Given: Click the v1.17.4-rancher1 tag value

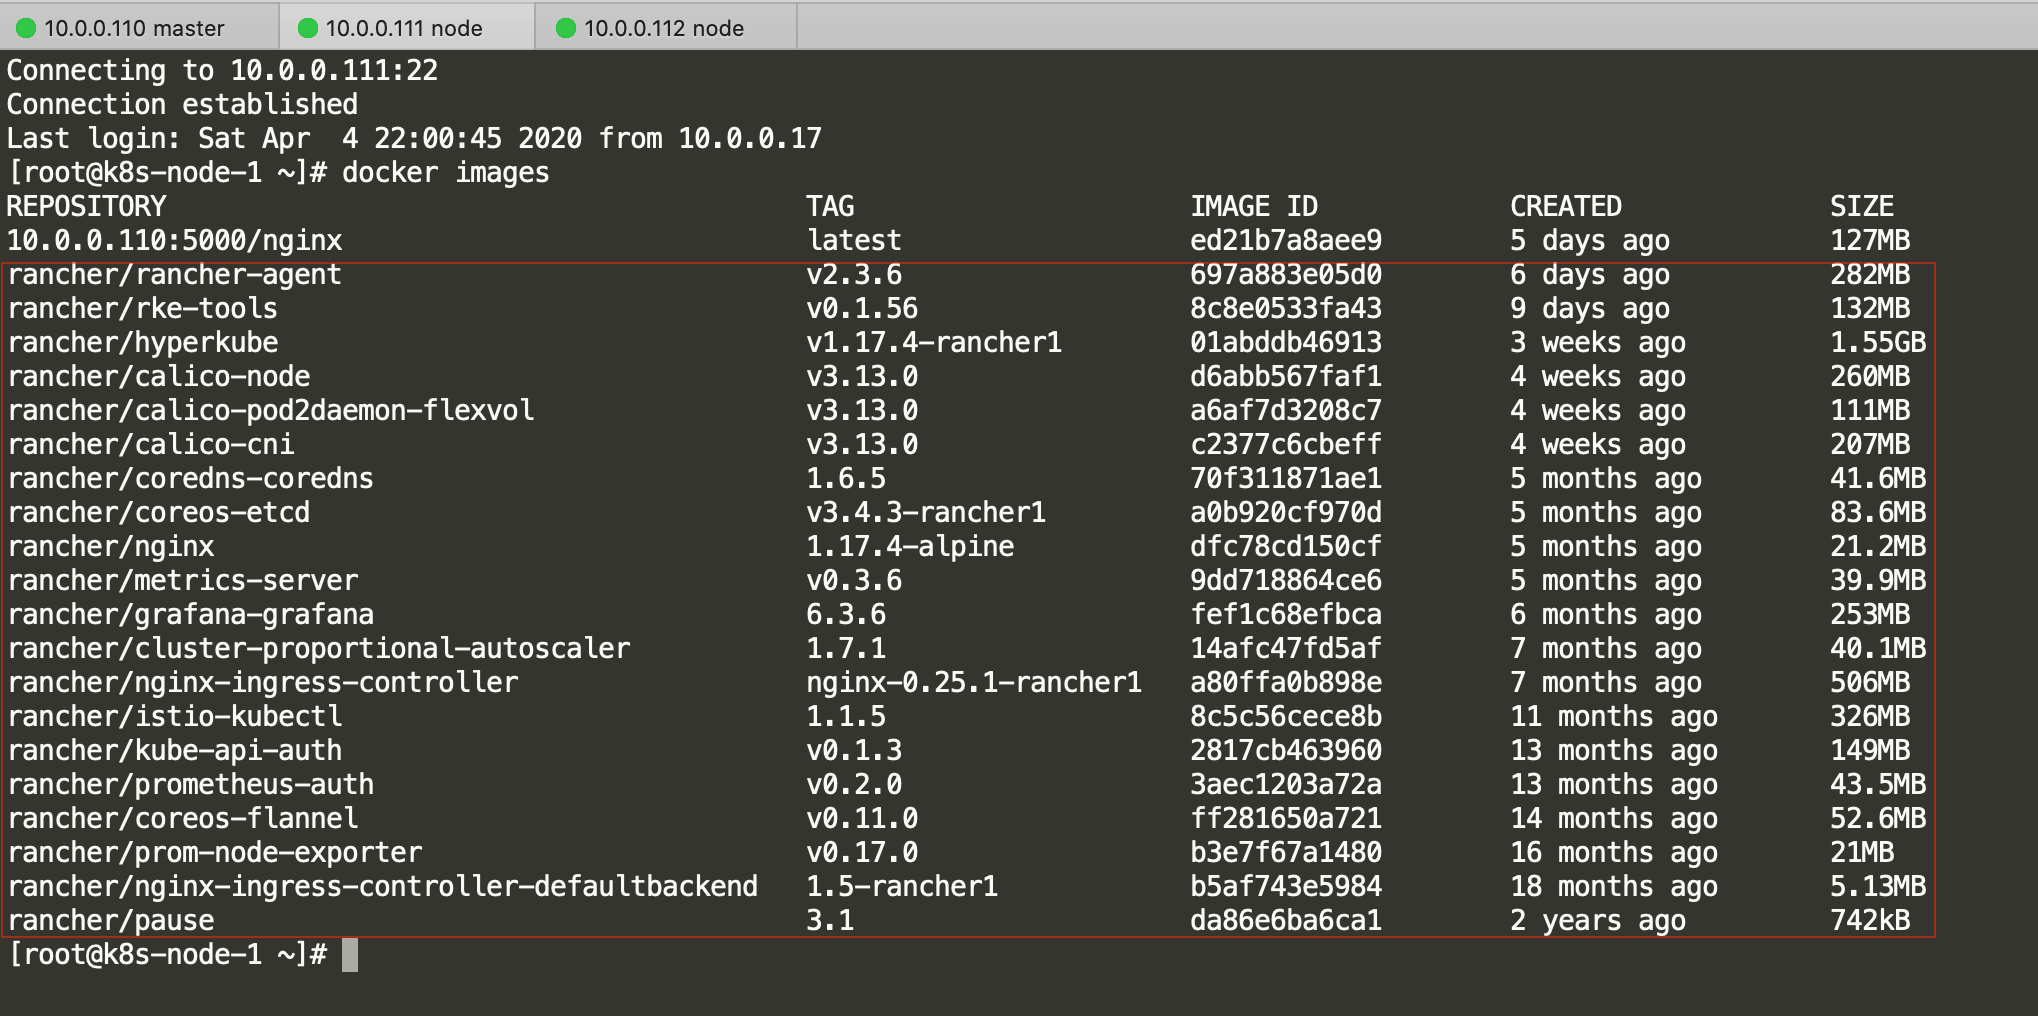Looking at the screenshot, I should pos(934,343).
